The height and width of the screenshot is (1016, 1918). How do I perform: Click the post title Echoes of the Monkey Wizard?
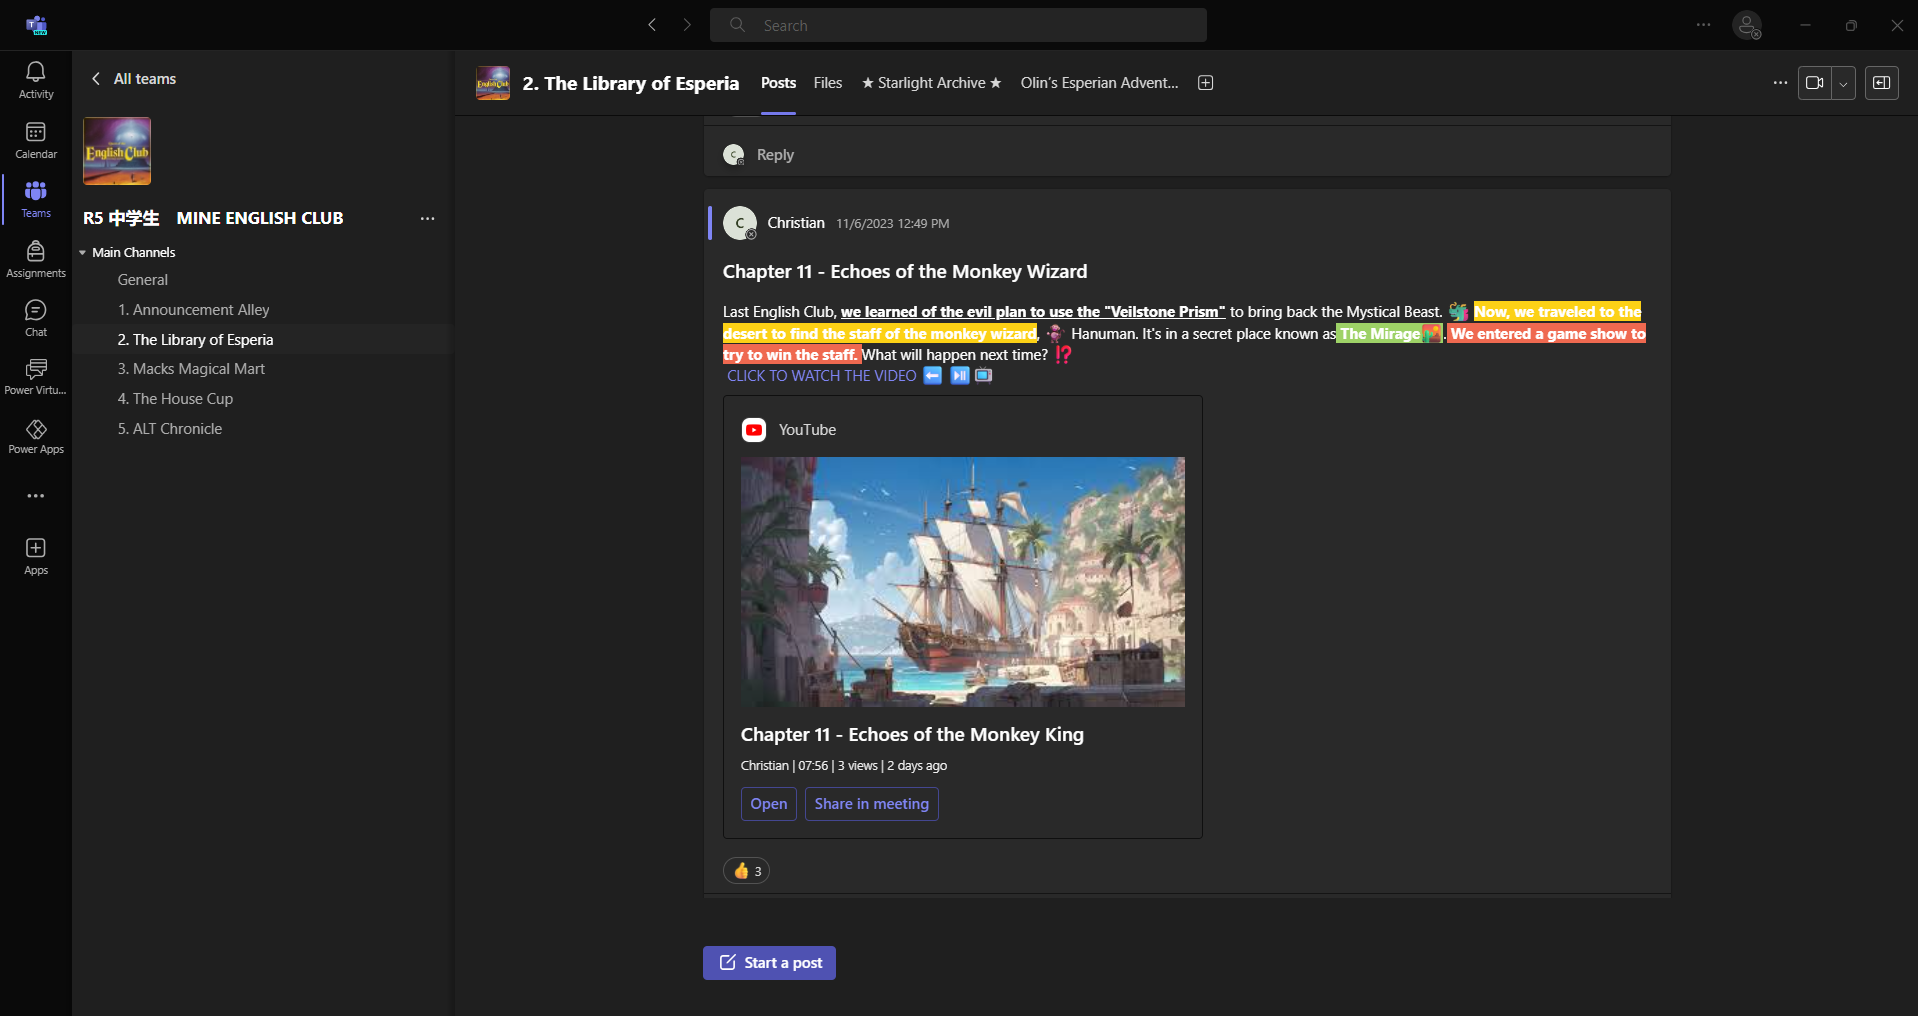tap(905, 272)
